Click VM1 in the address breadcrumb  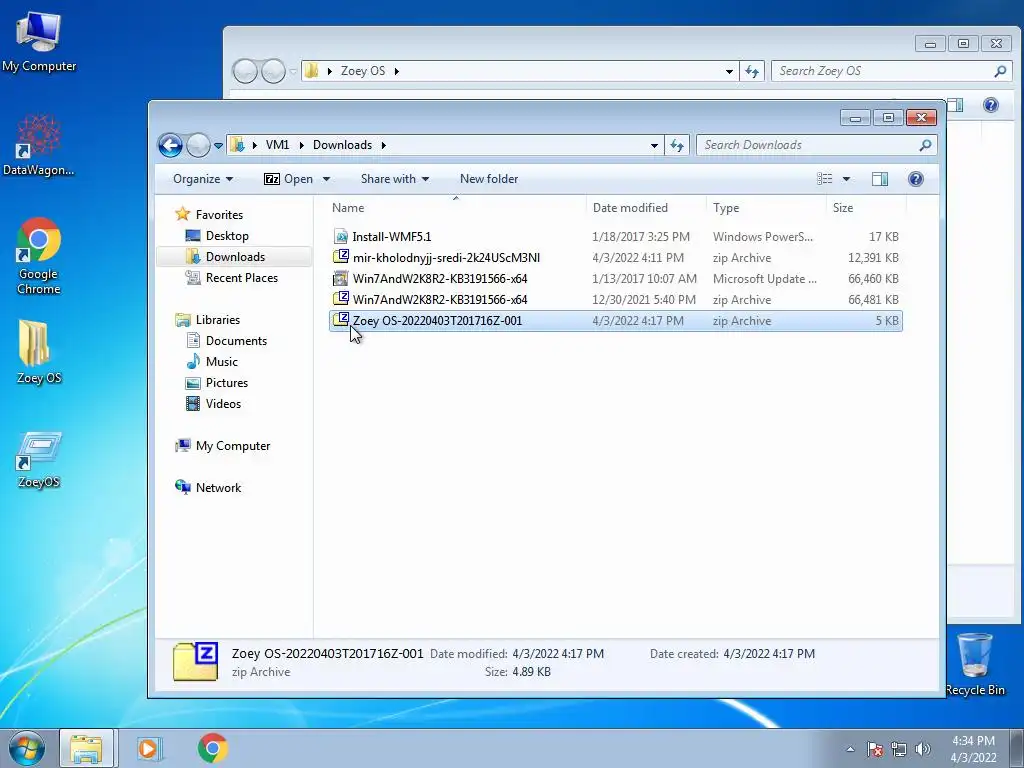click(x=278, y=145)
